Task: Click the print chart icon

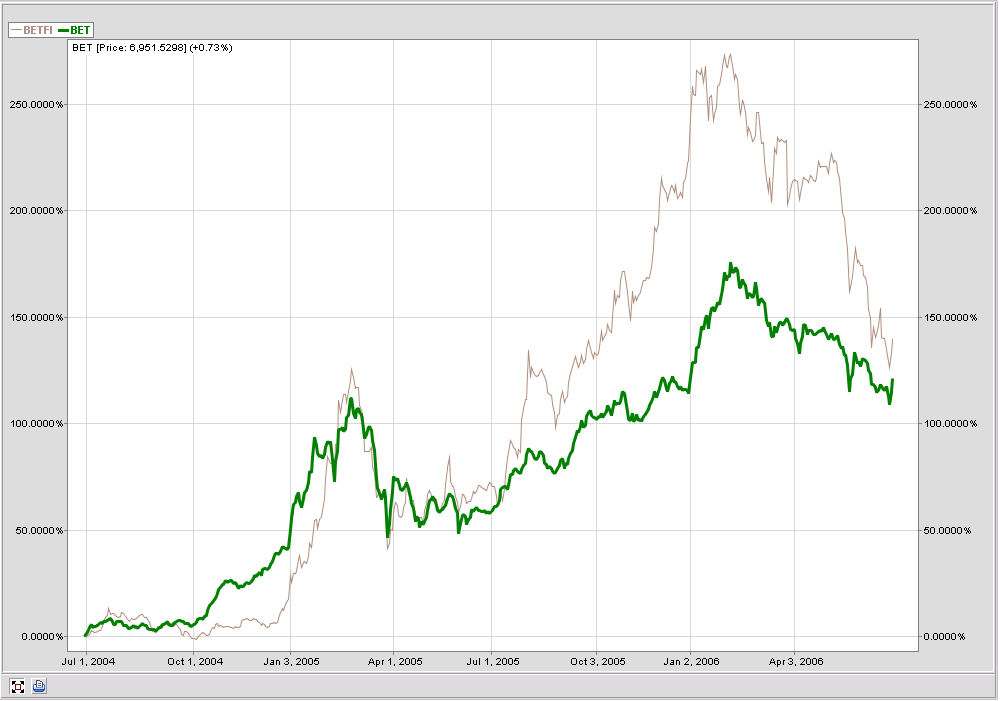Action: click(39, 686)
